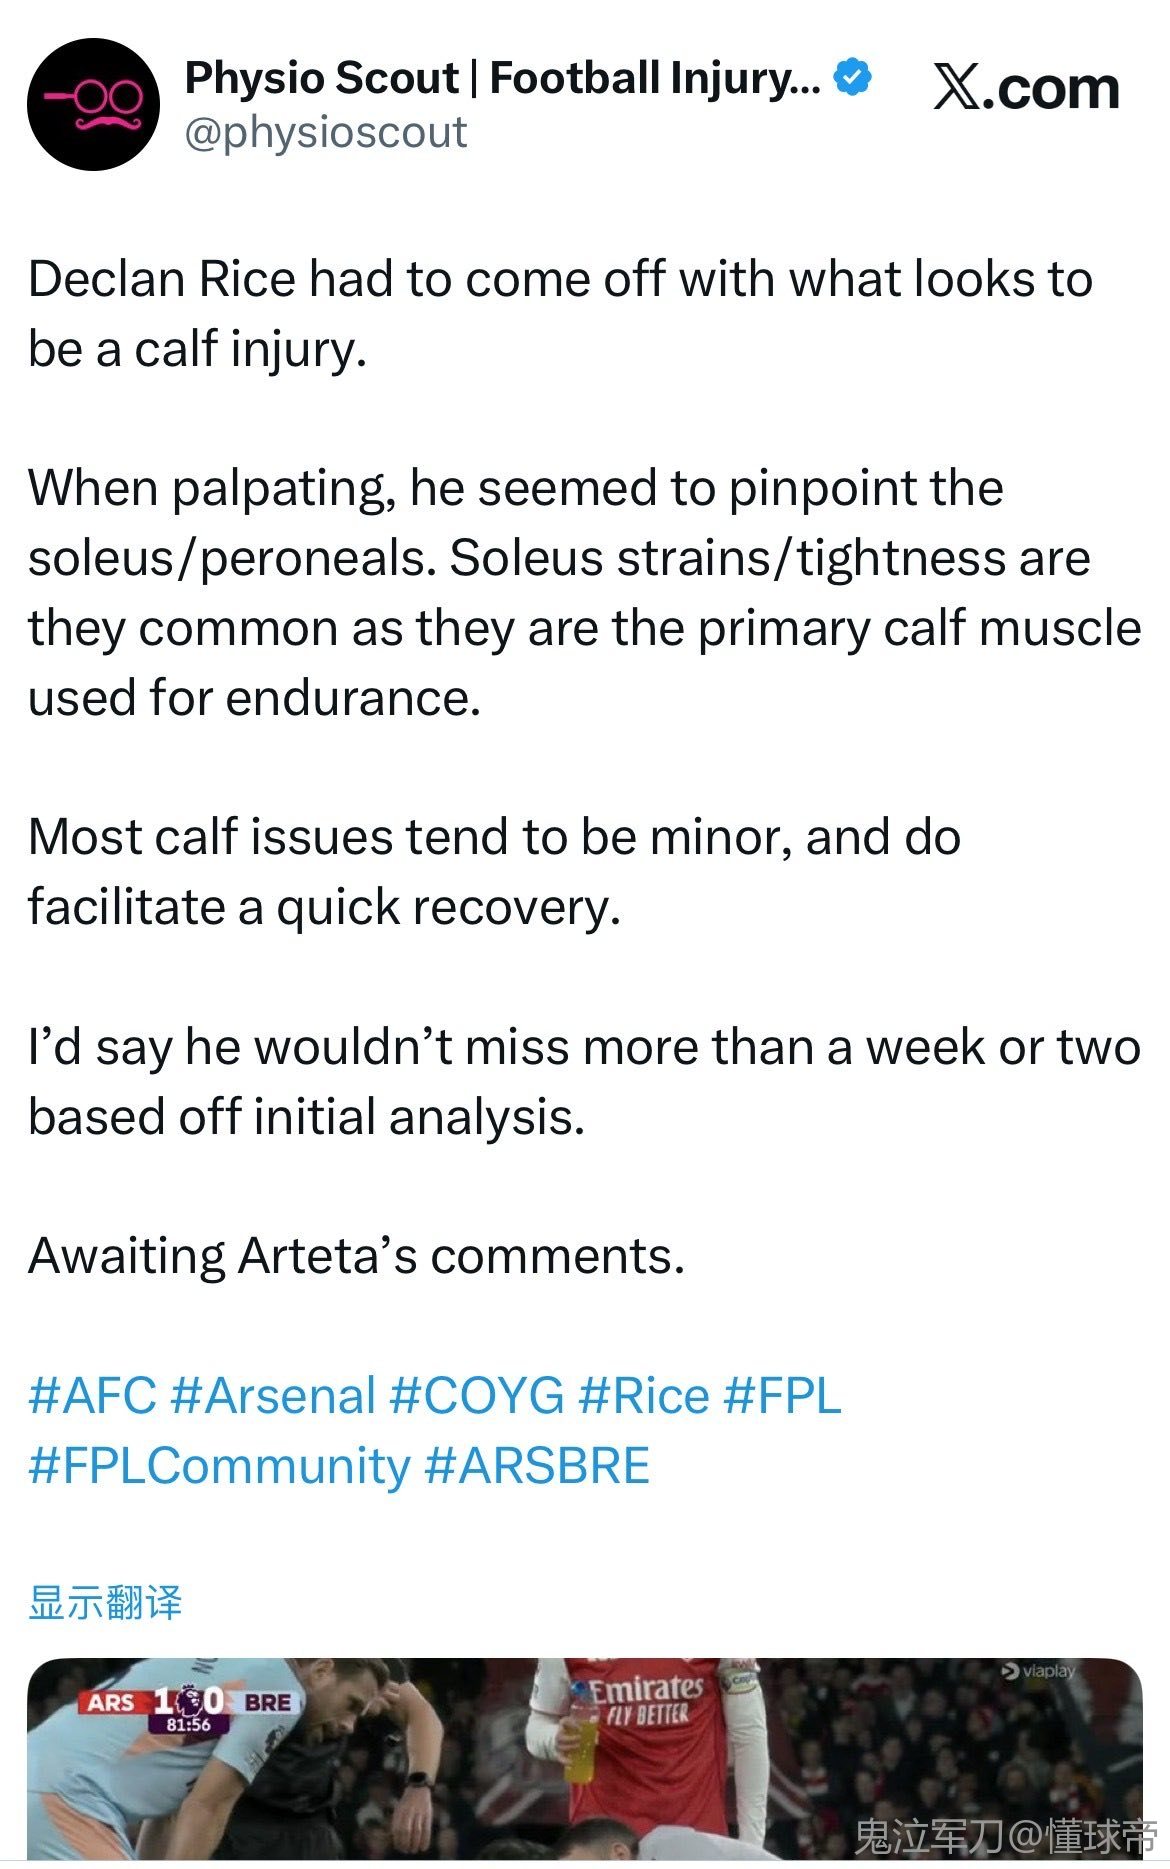Tap the #Rice hashtag
The height and width of the screenshot is (1869, 1170).
tap(643, 1396)
